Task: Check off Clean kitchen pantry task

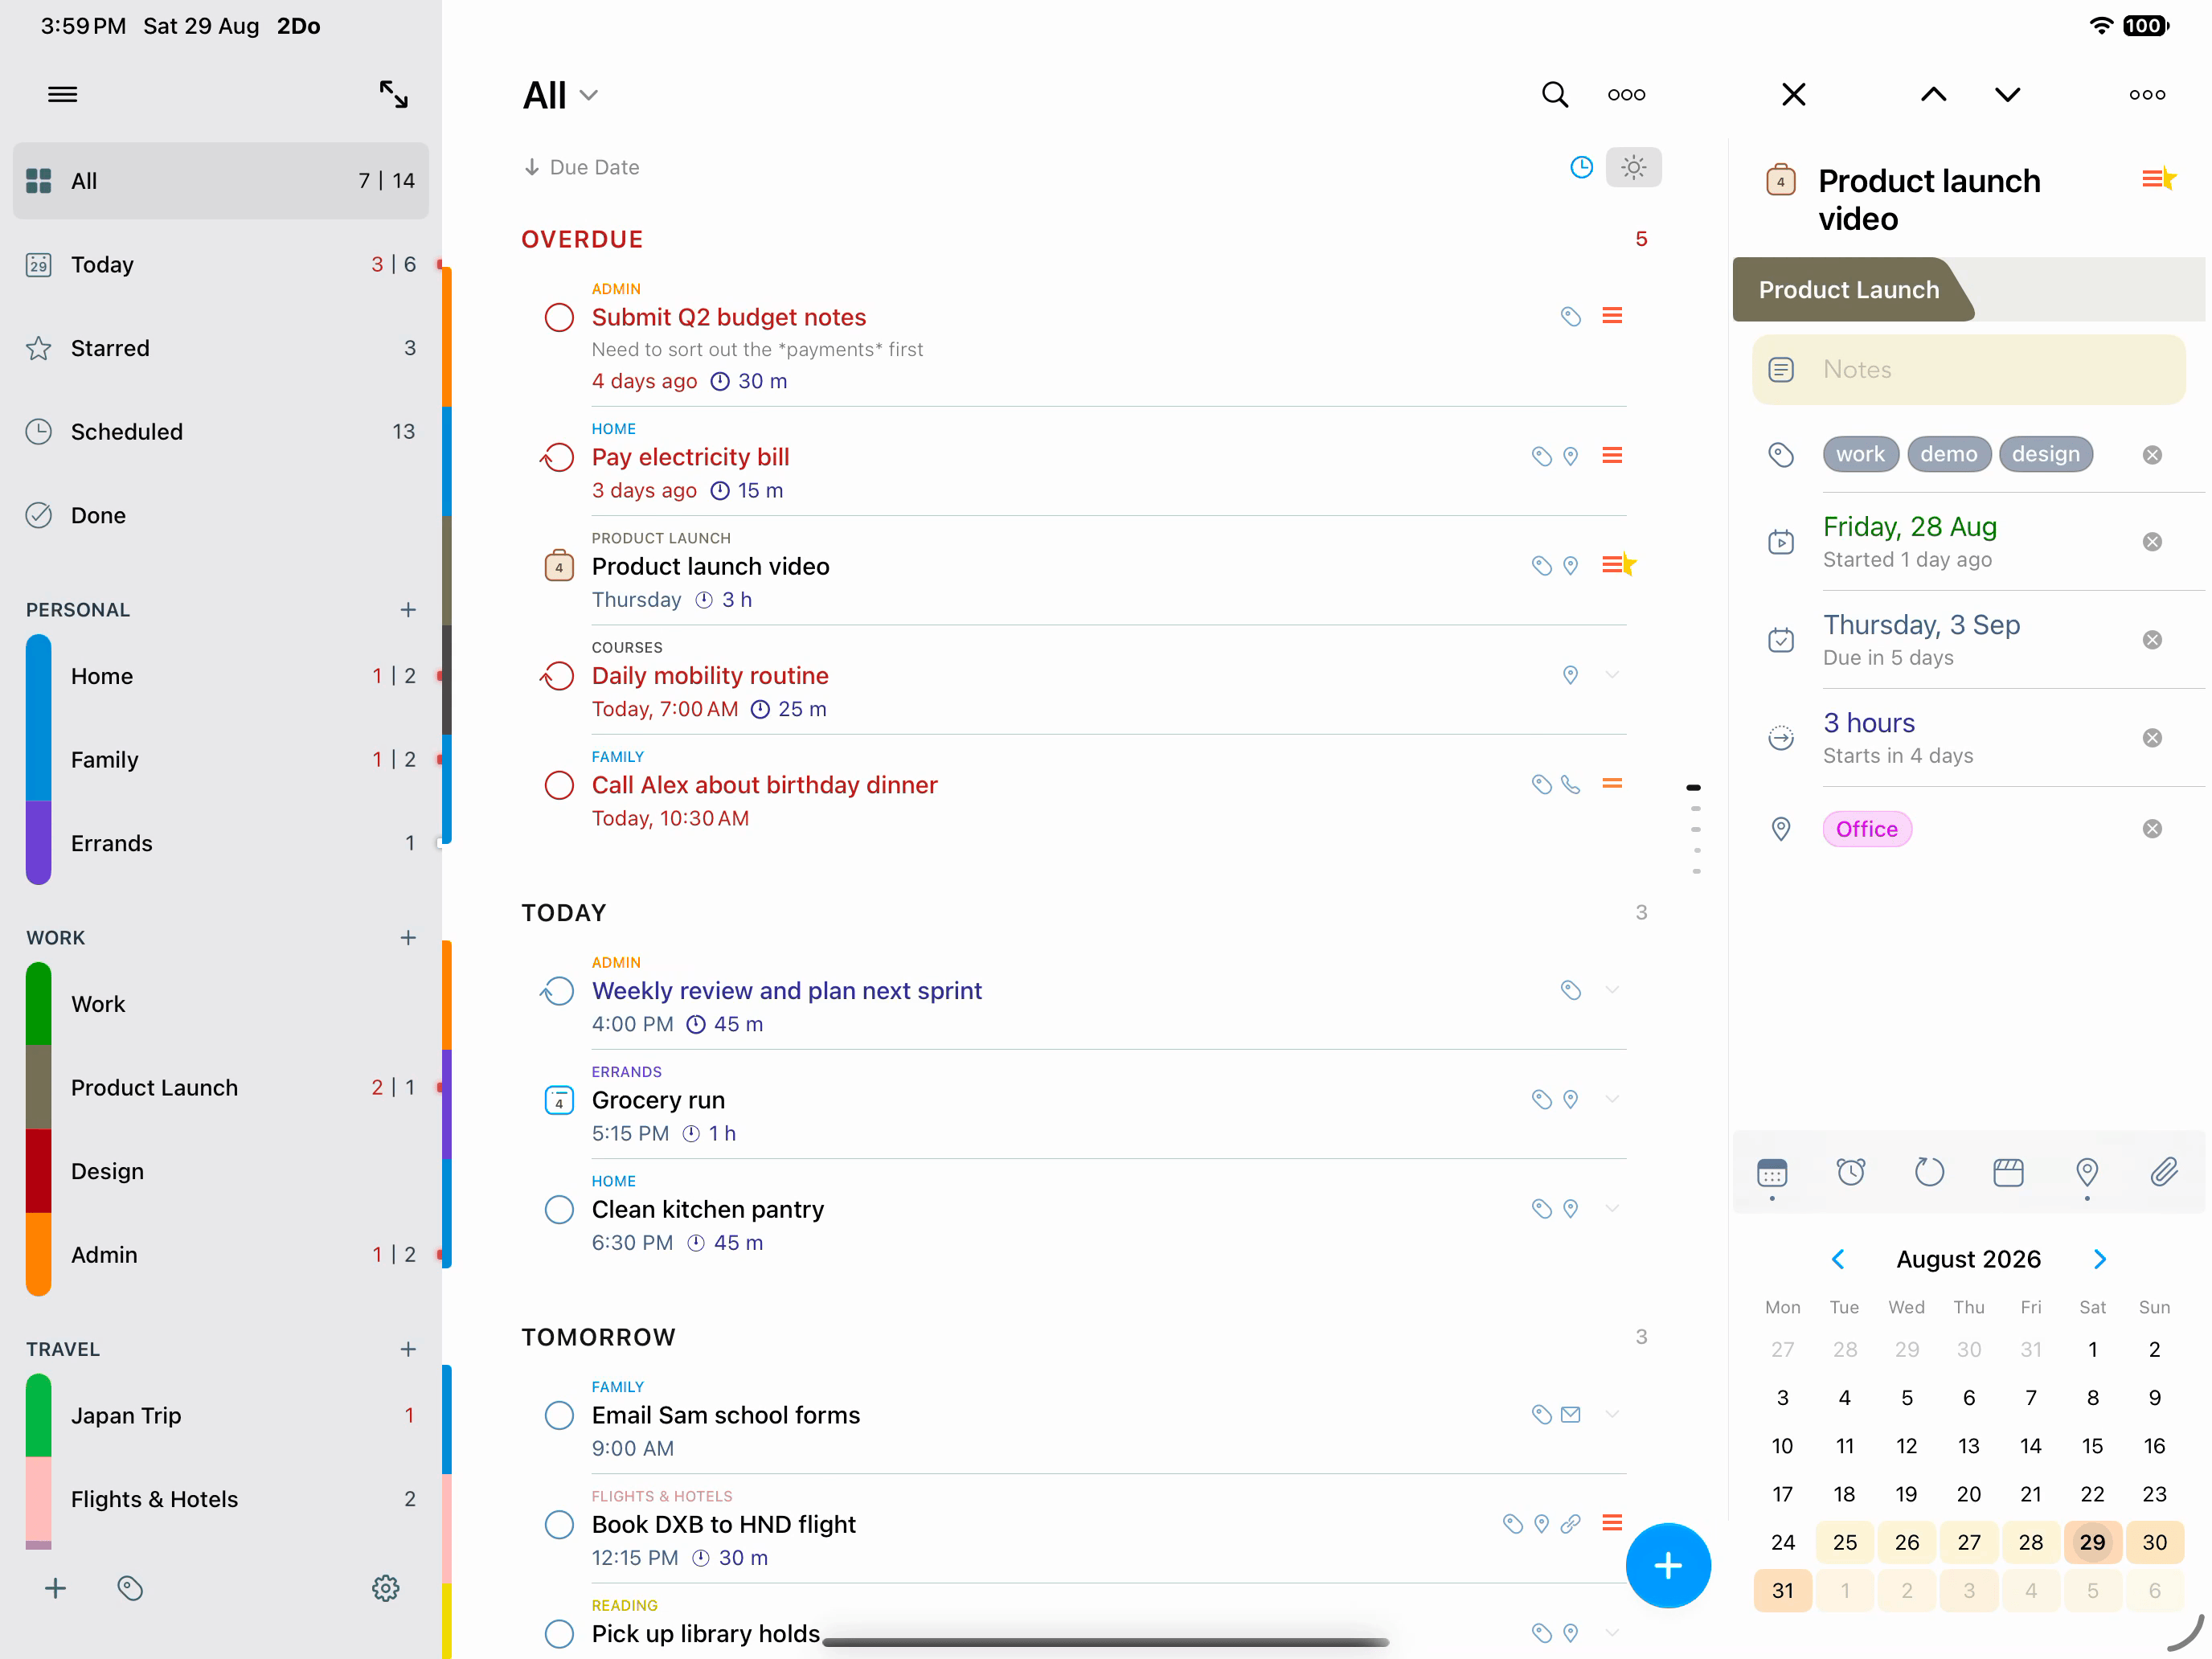Action: tap(559, 1210)
